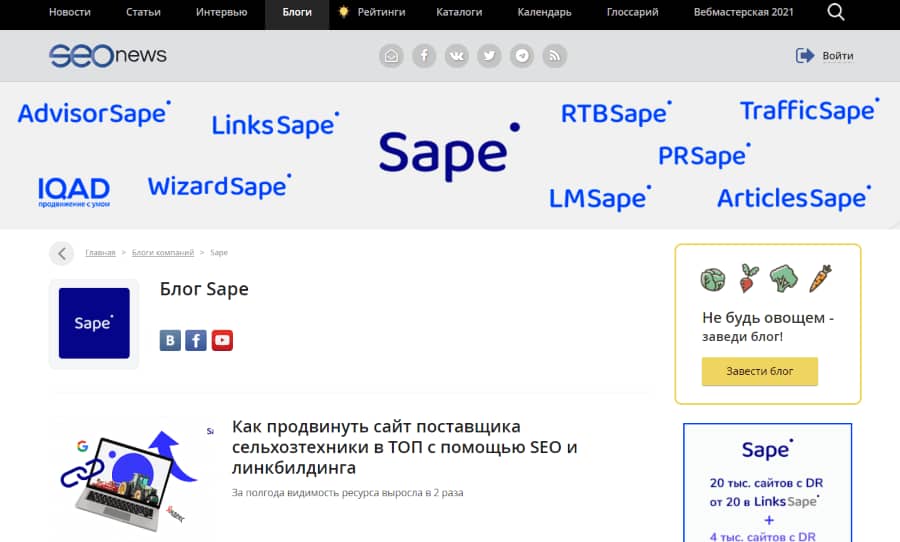
Task: Click the Sape sidebar ad banner
Action: tap(767, 483)
